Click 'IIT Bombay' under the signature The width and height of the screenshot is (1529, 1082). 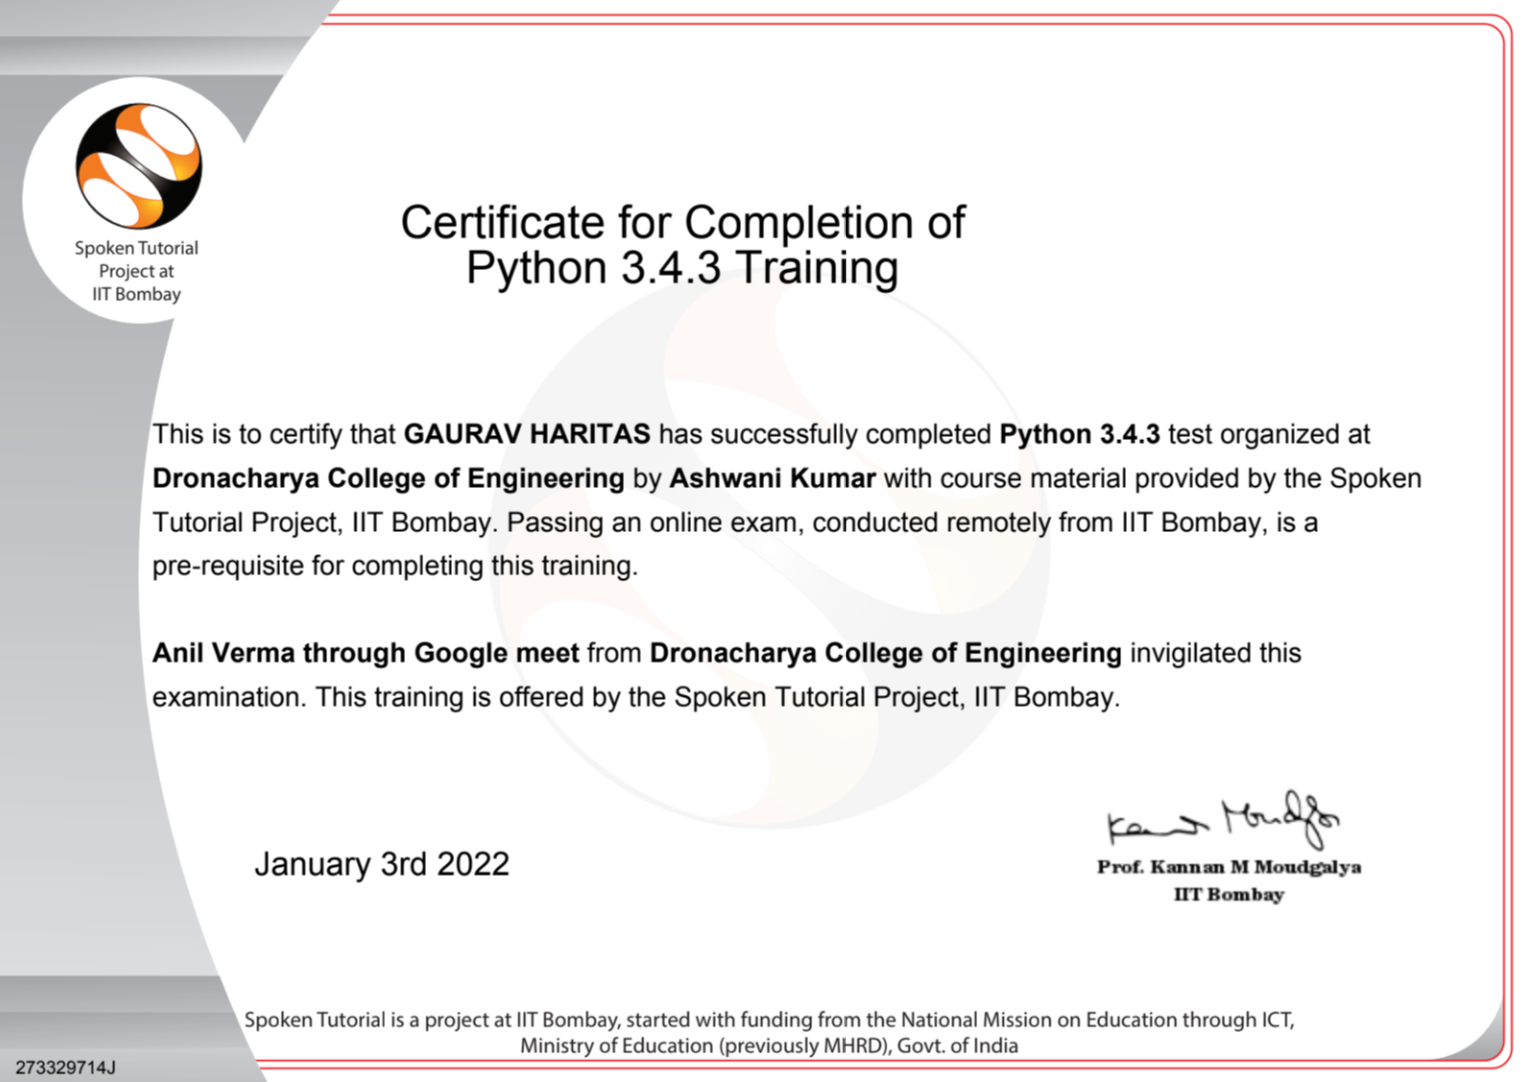pos(1229,895)
